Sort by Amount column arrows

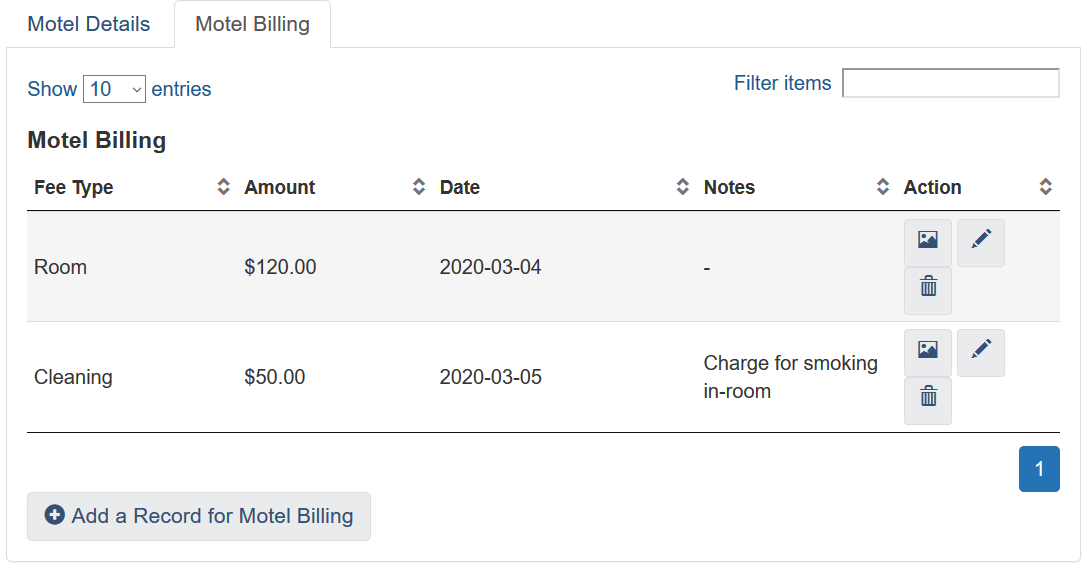pyautogui.click(x=419, y=187)
